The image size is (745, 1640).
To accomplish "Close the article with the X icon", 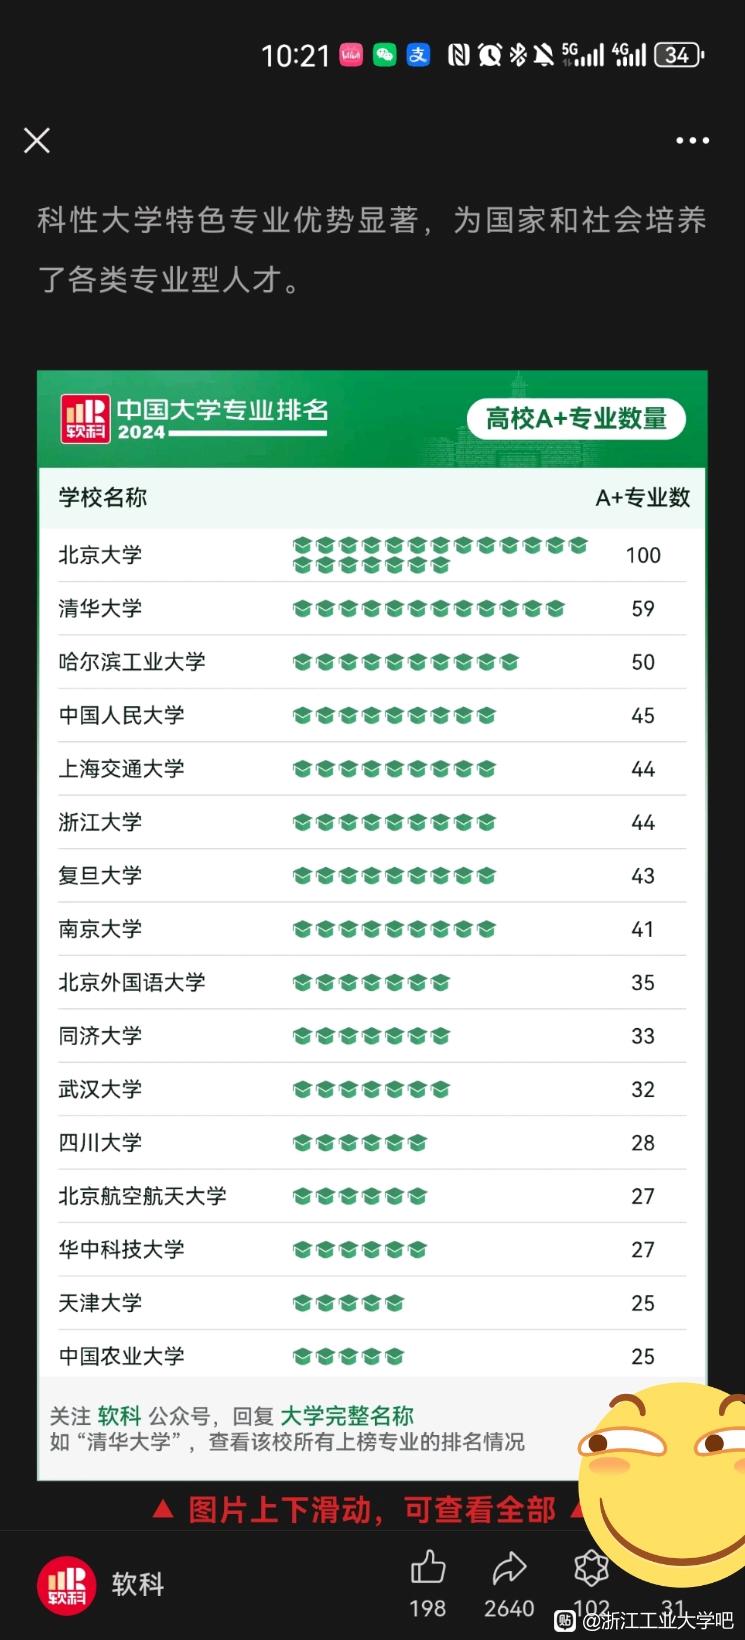I will point(37,140).
